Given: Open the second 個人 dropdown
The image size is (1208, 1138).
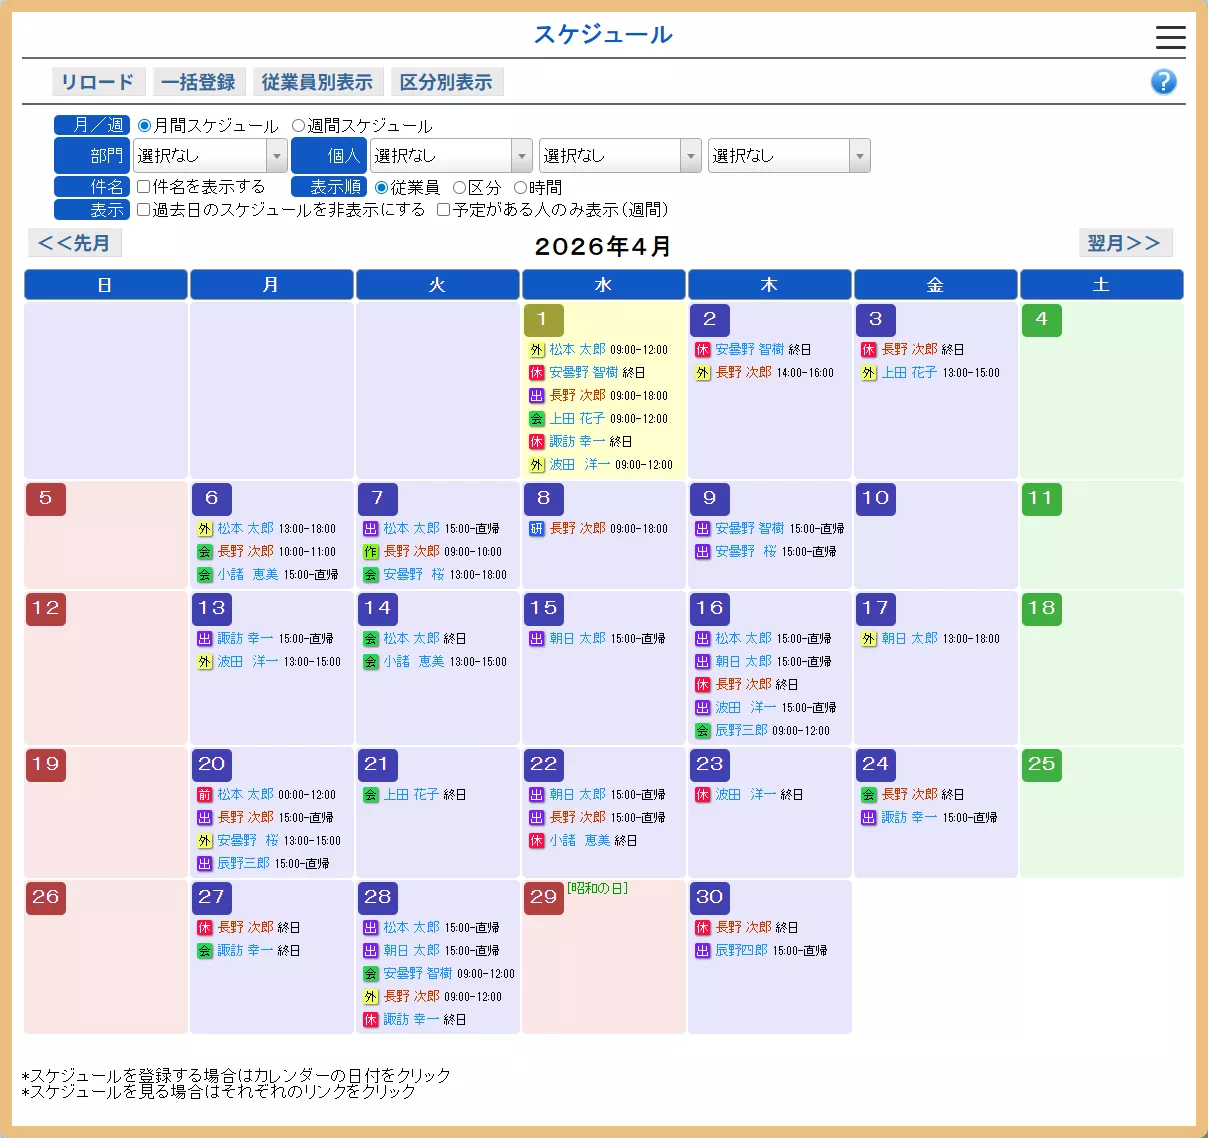Looking at the screenshot, I should point(620,156).
